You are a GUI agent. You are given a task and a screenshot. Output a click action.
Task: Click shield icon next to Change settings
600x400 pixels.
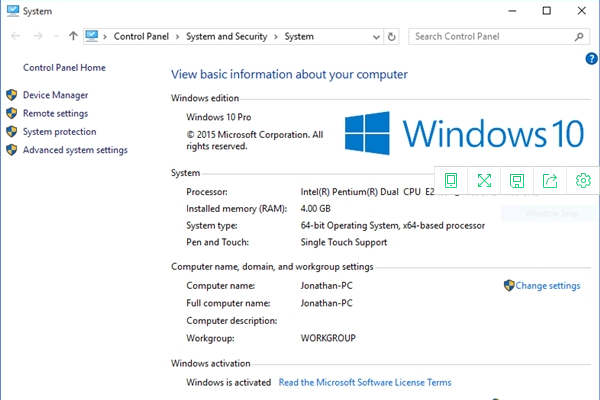[x=509, y=285]
